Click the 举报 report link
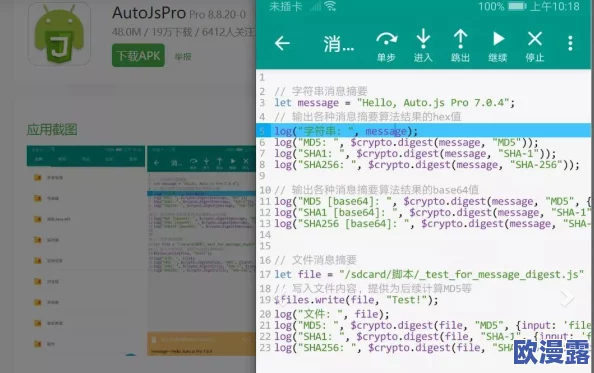 tap(183, 57)
